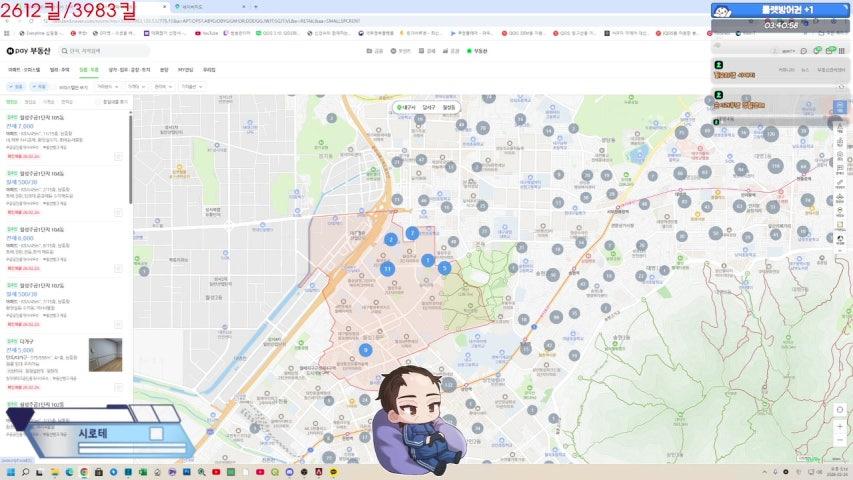Click the blue map cluster marker 2
Screen dimensions: 853x480
[391, 239]
